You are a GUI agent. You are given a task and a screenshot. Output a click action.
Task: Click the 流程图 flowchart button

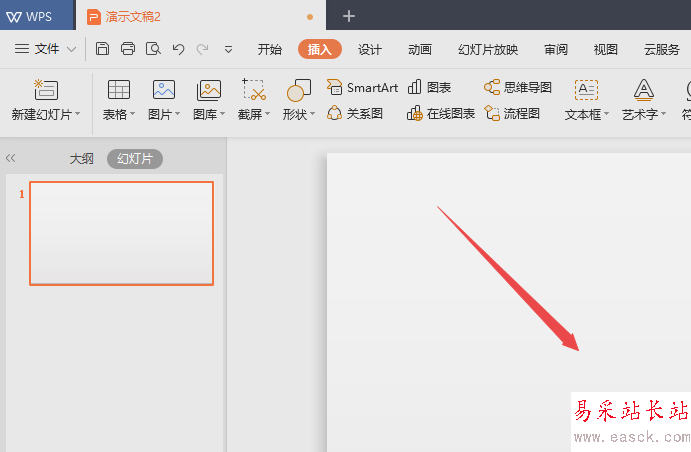click(x=512, y=114)
